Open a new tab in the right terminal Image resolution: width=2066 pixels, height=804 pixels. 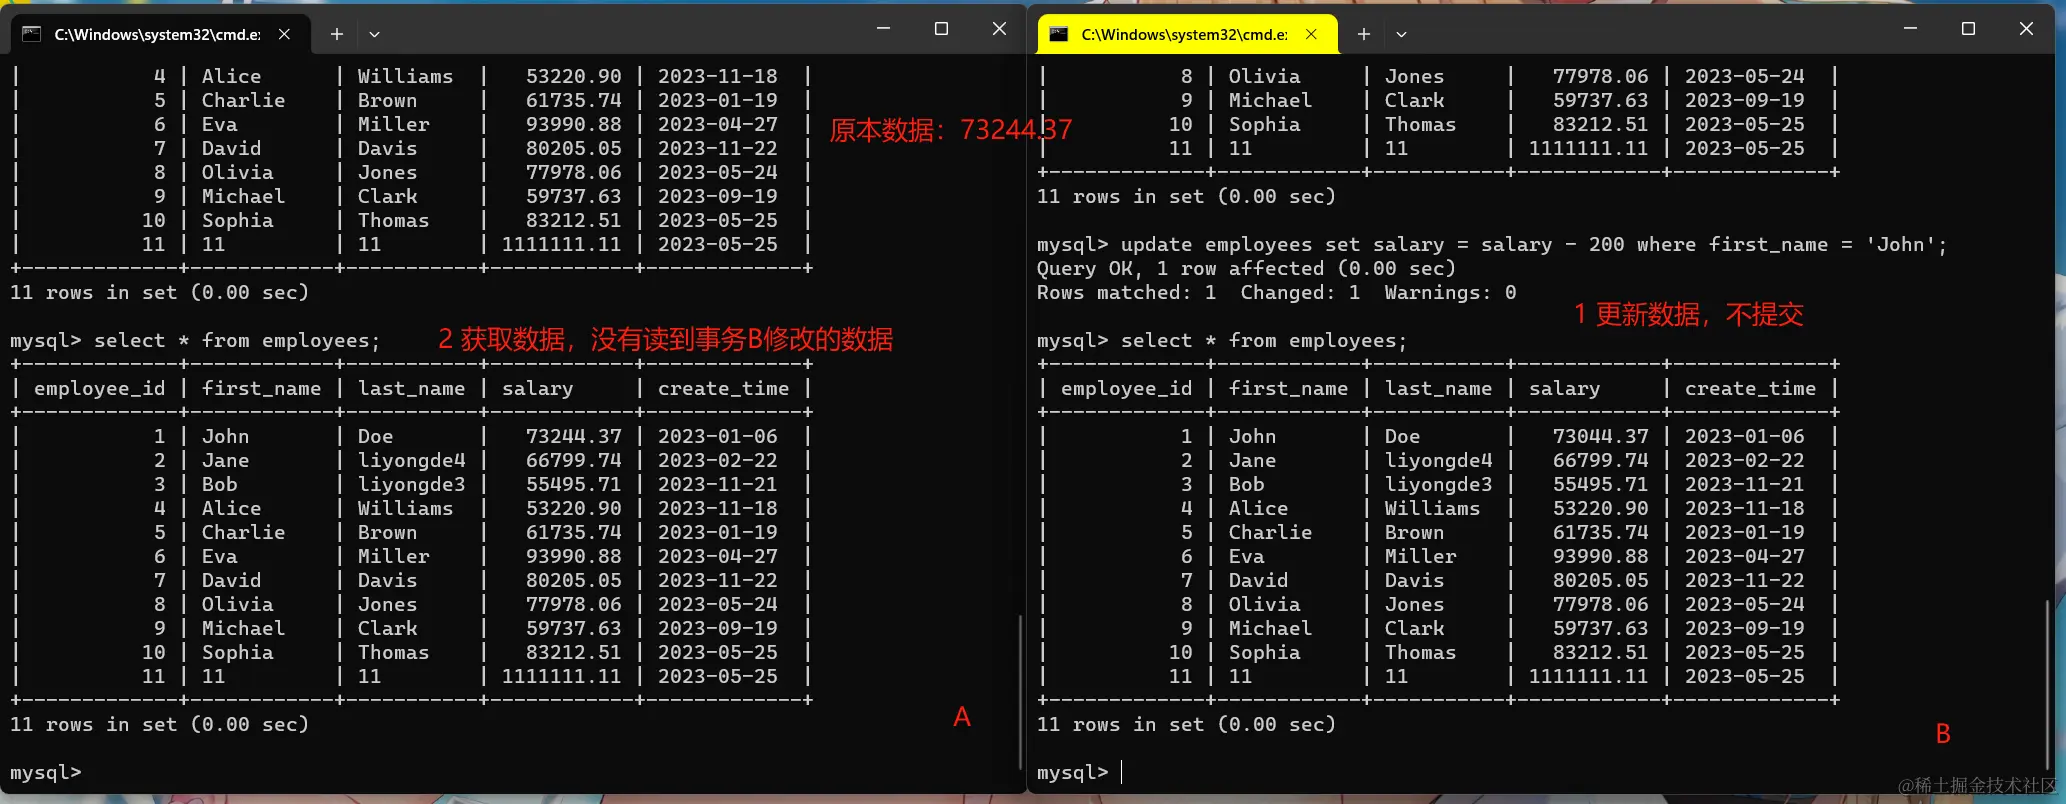coord(1364,34)
